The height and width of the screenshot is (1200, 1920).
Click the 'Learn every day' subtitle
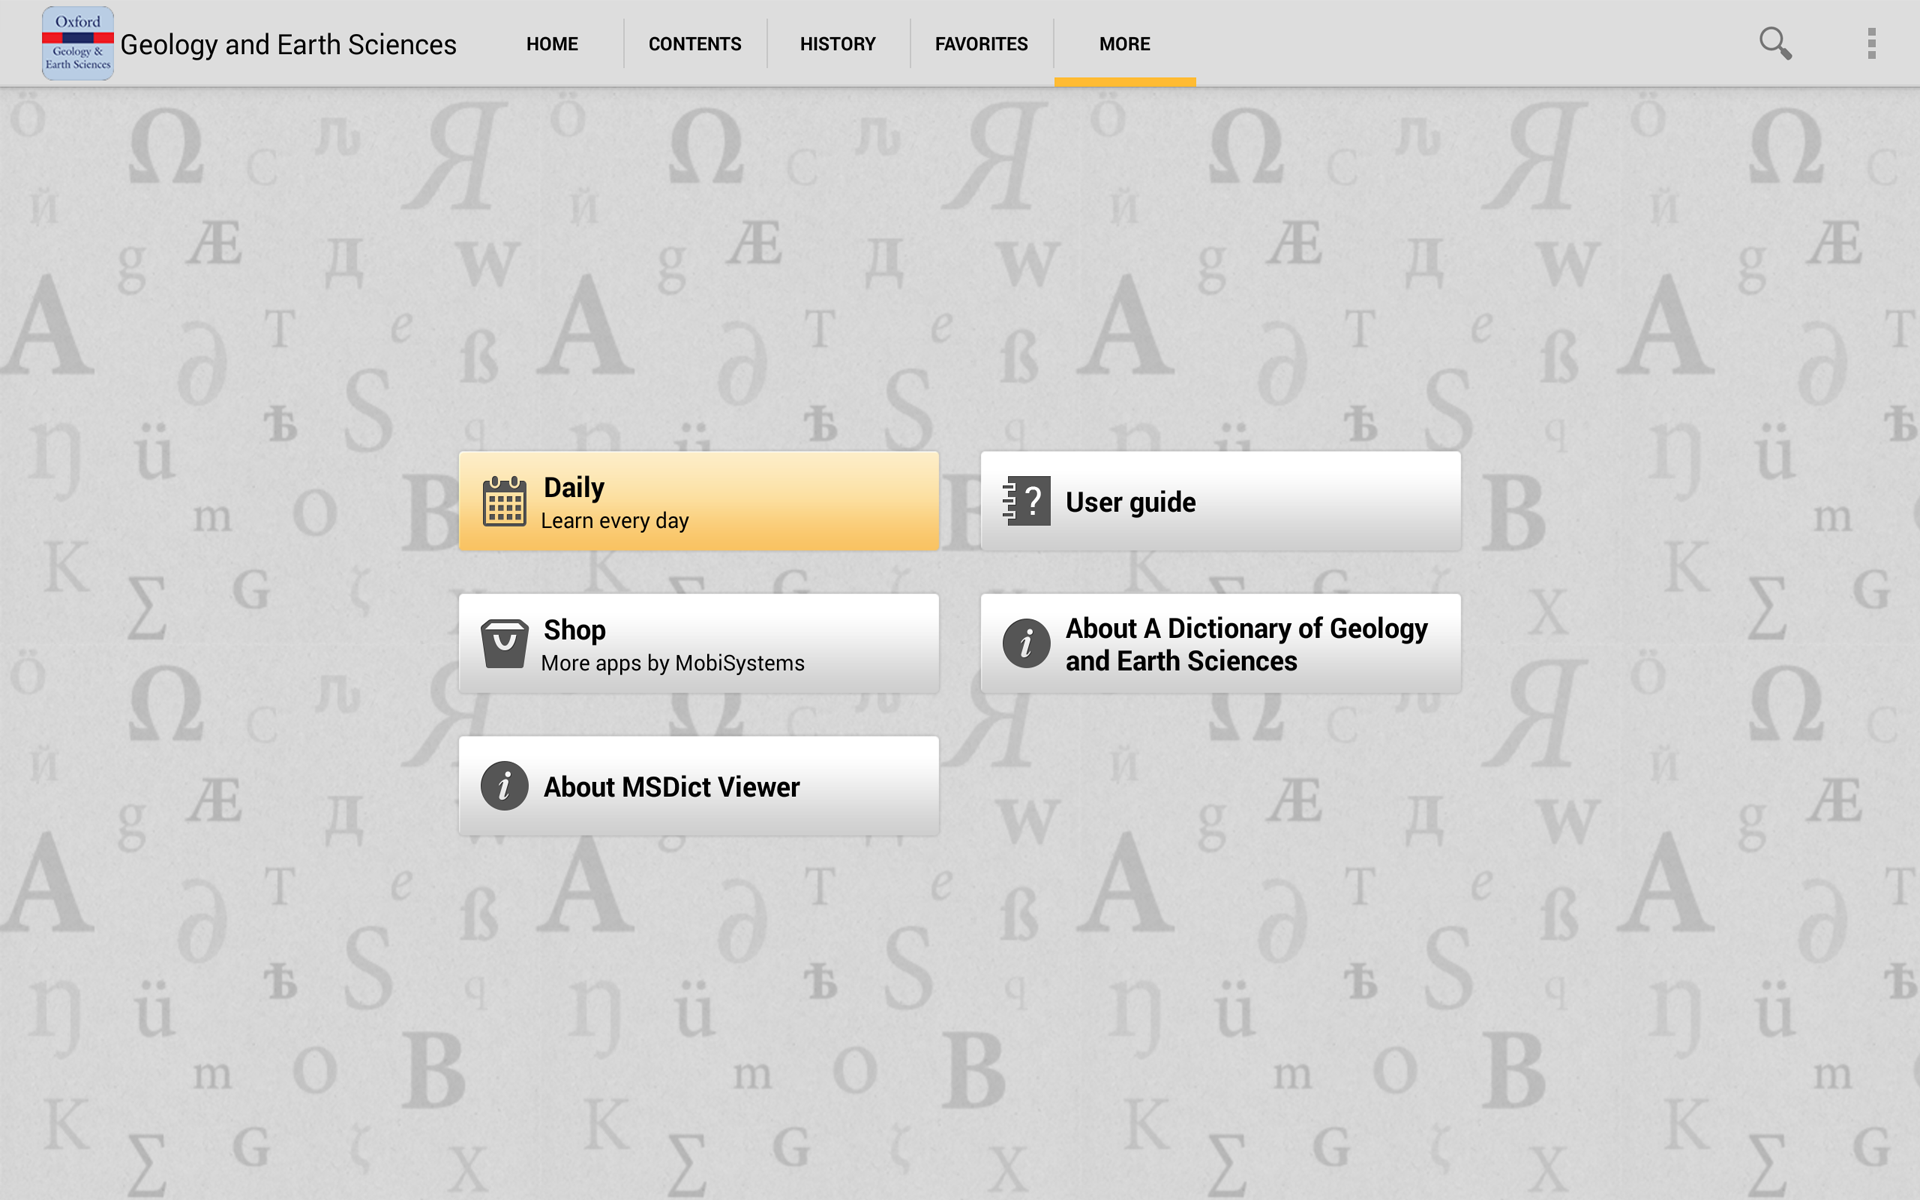(x=614, y=521)
